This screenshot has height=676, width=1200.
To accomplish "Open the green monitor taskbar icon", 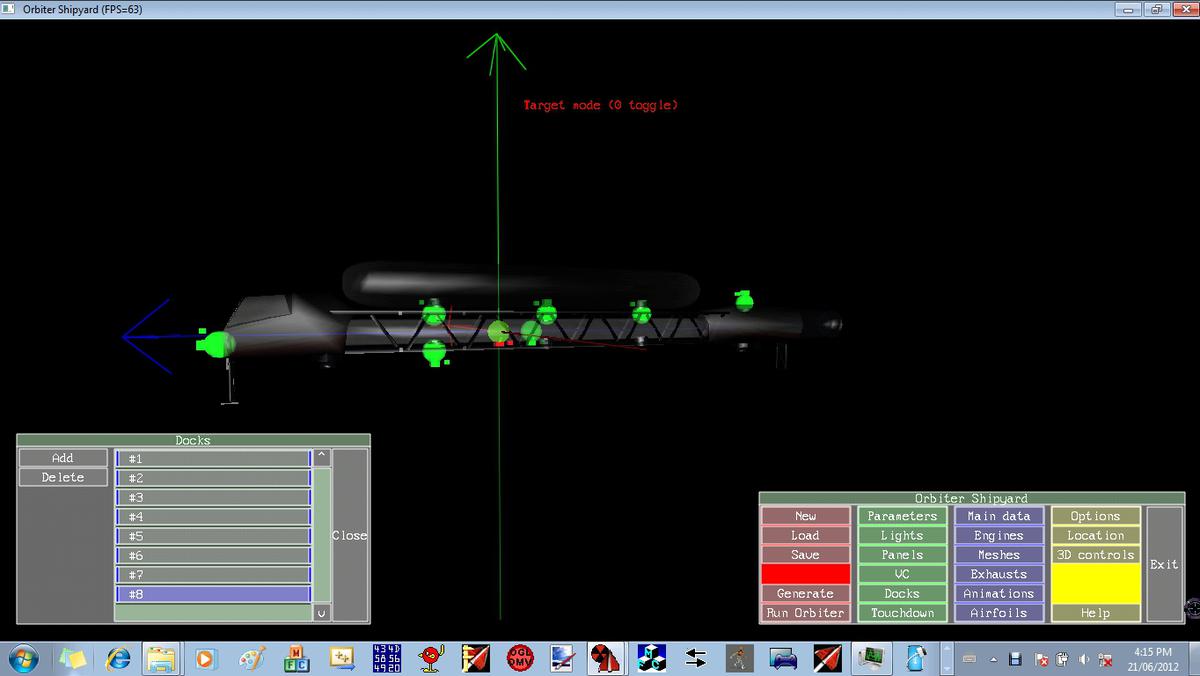I will (872, 658).
